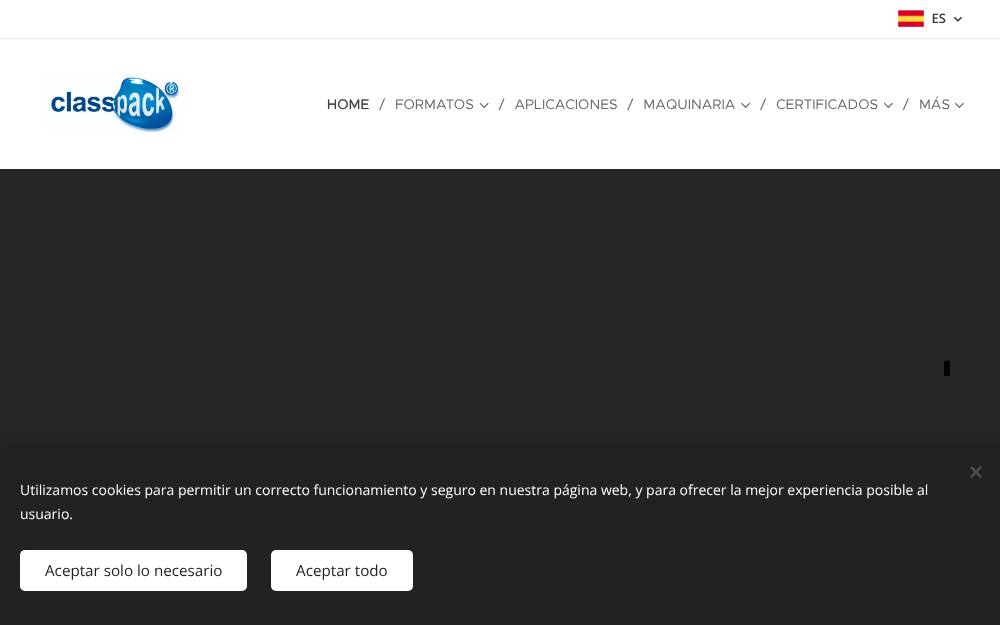
Task: Go to the HOME menu item
Action: coord(348,104)
